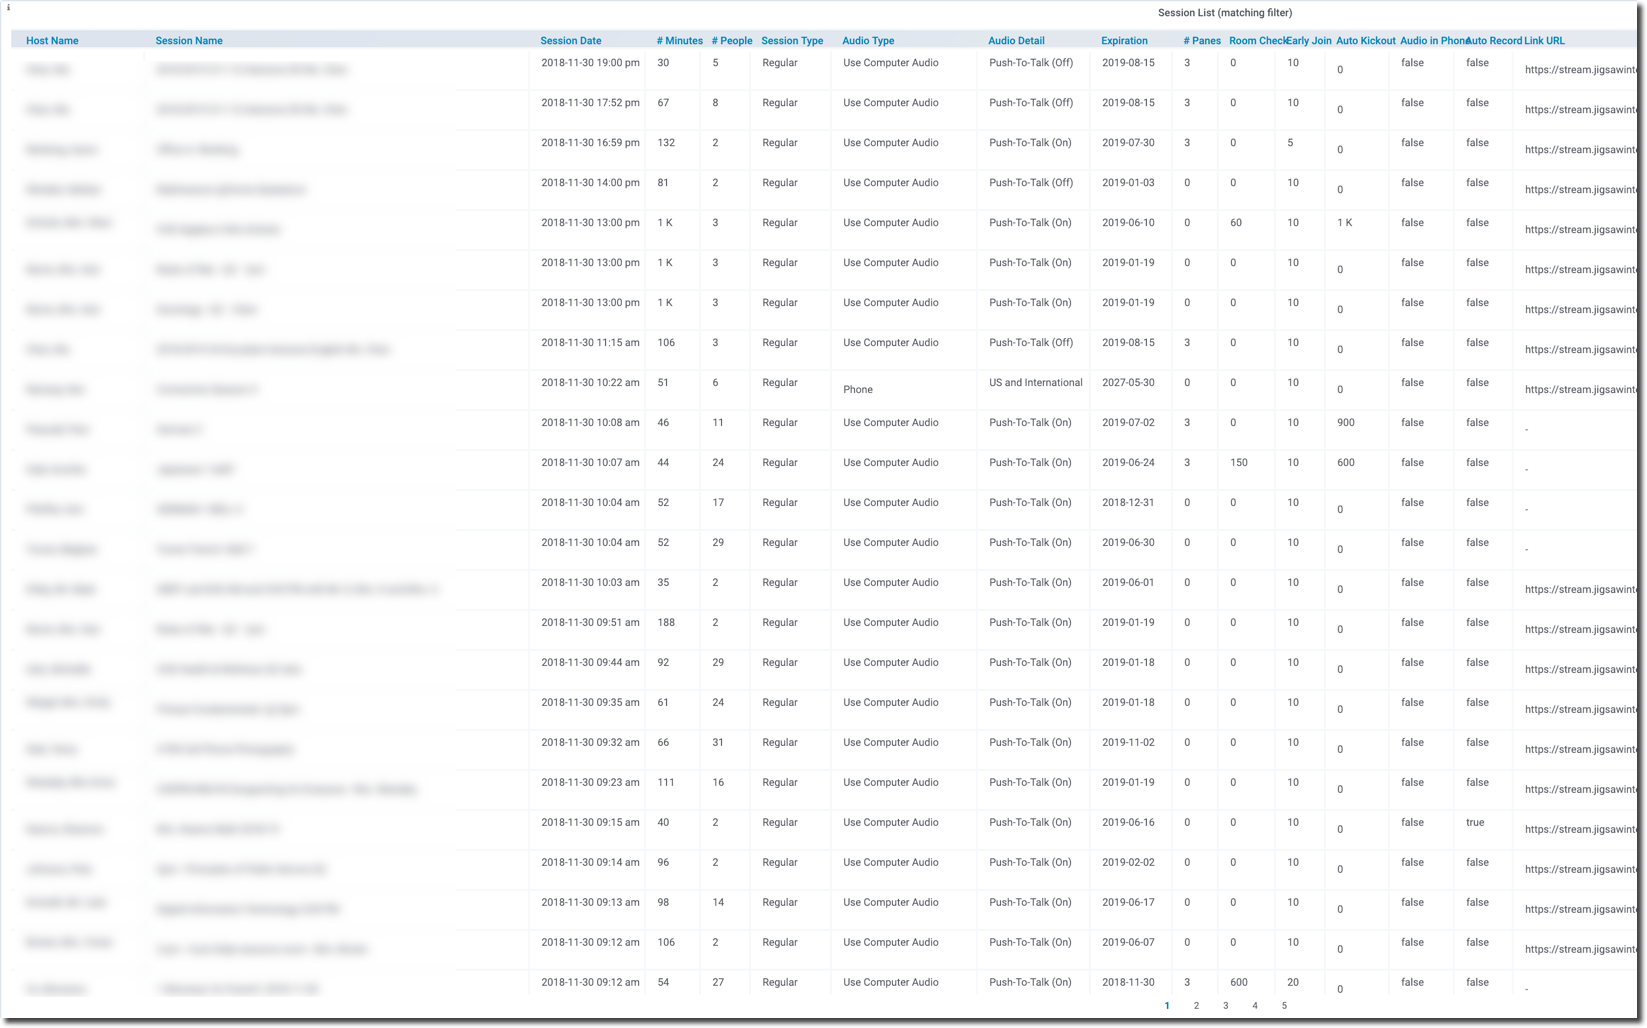Image resolution: width=1647 pixels, height=1028 pixels.
Task: Click the Link URL column header
Action: tap(1544, 41)
